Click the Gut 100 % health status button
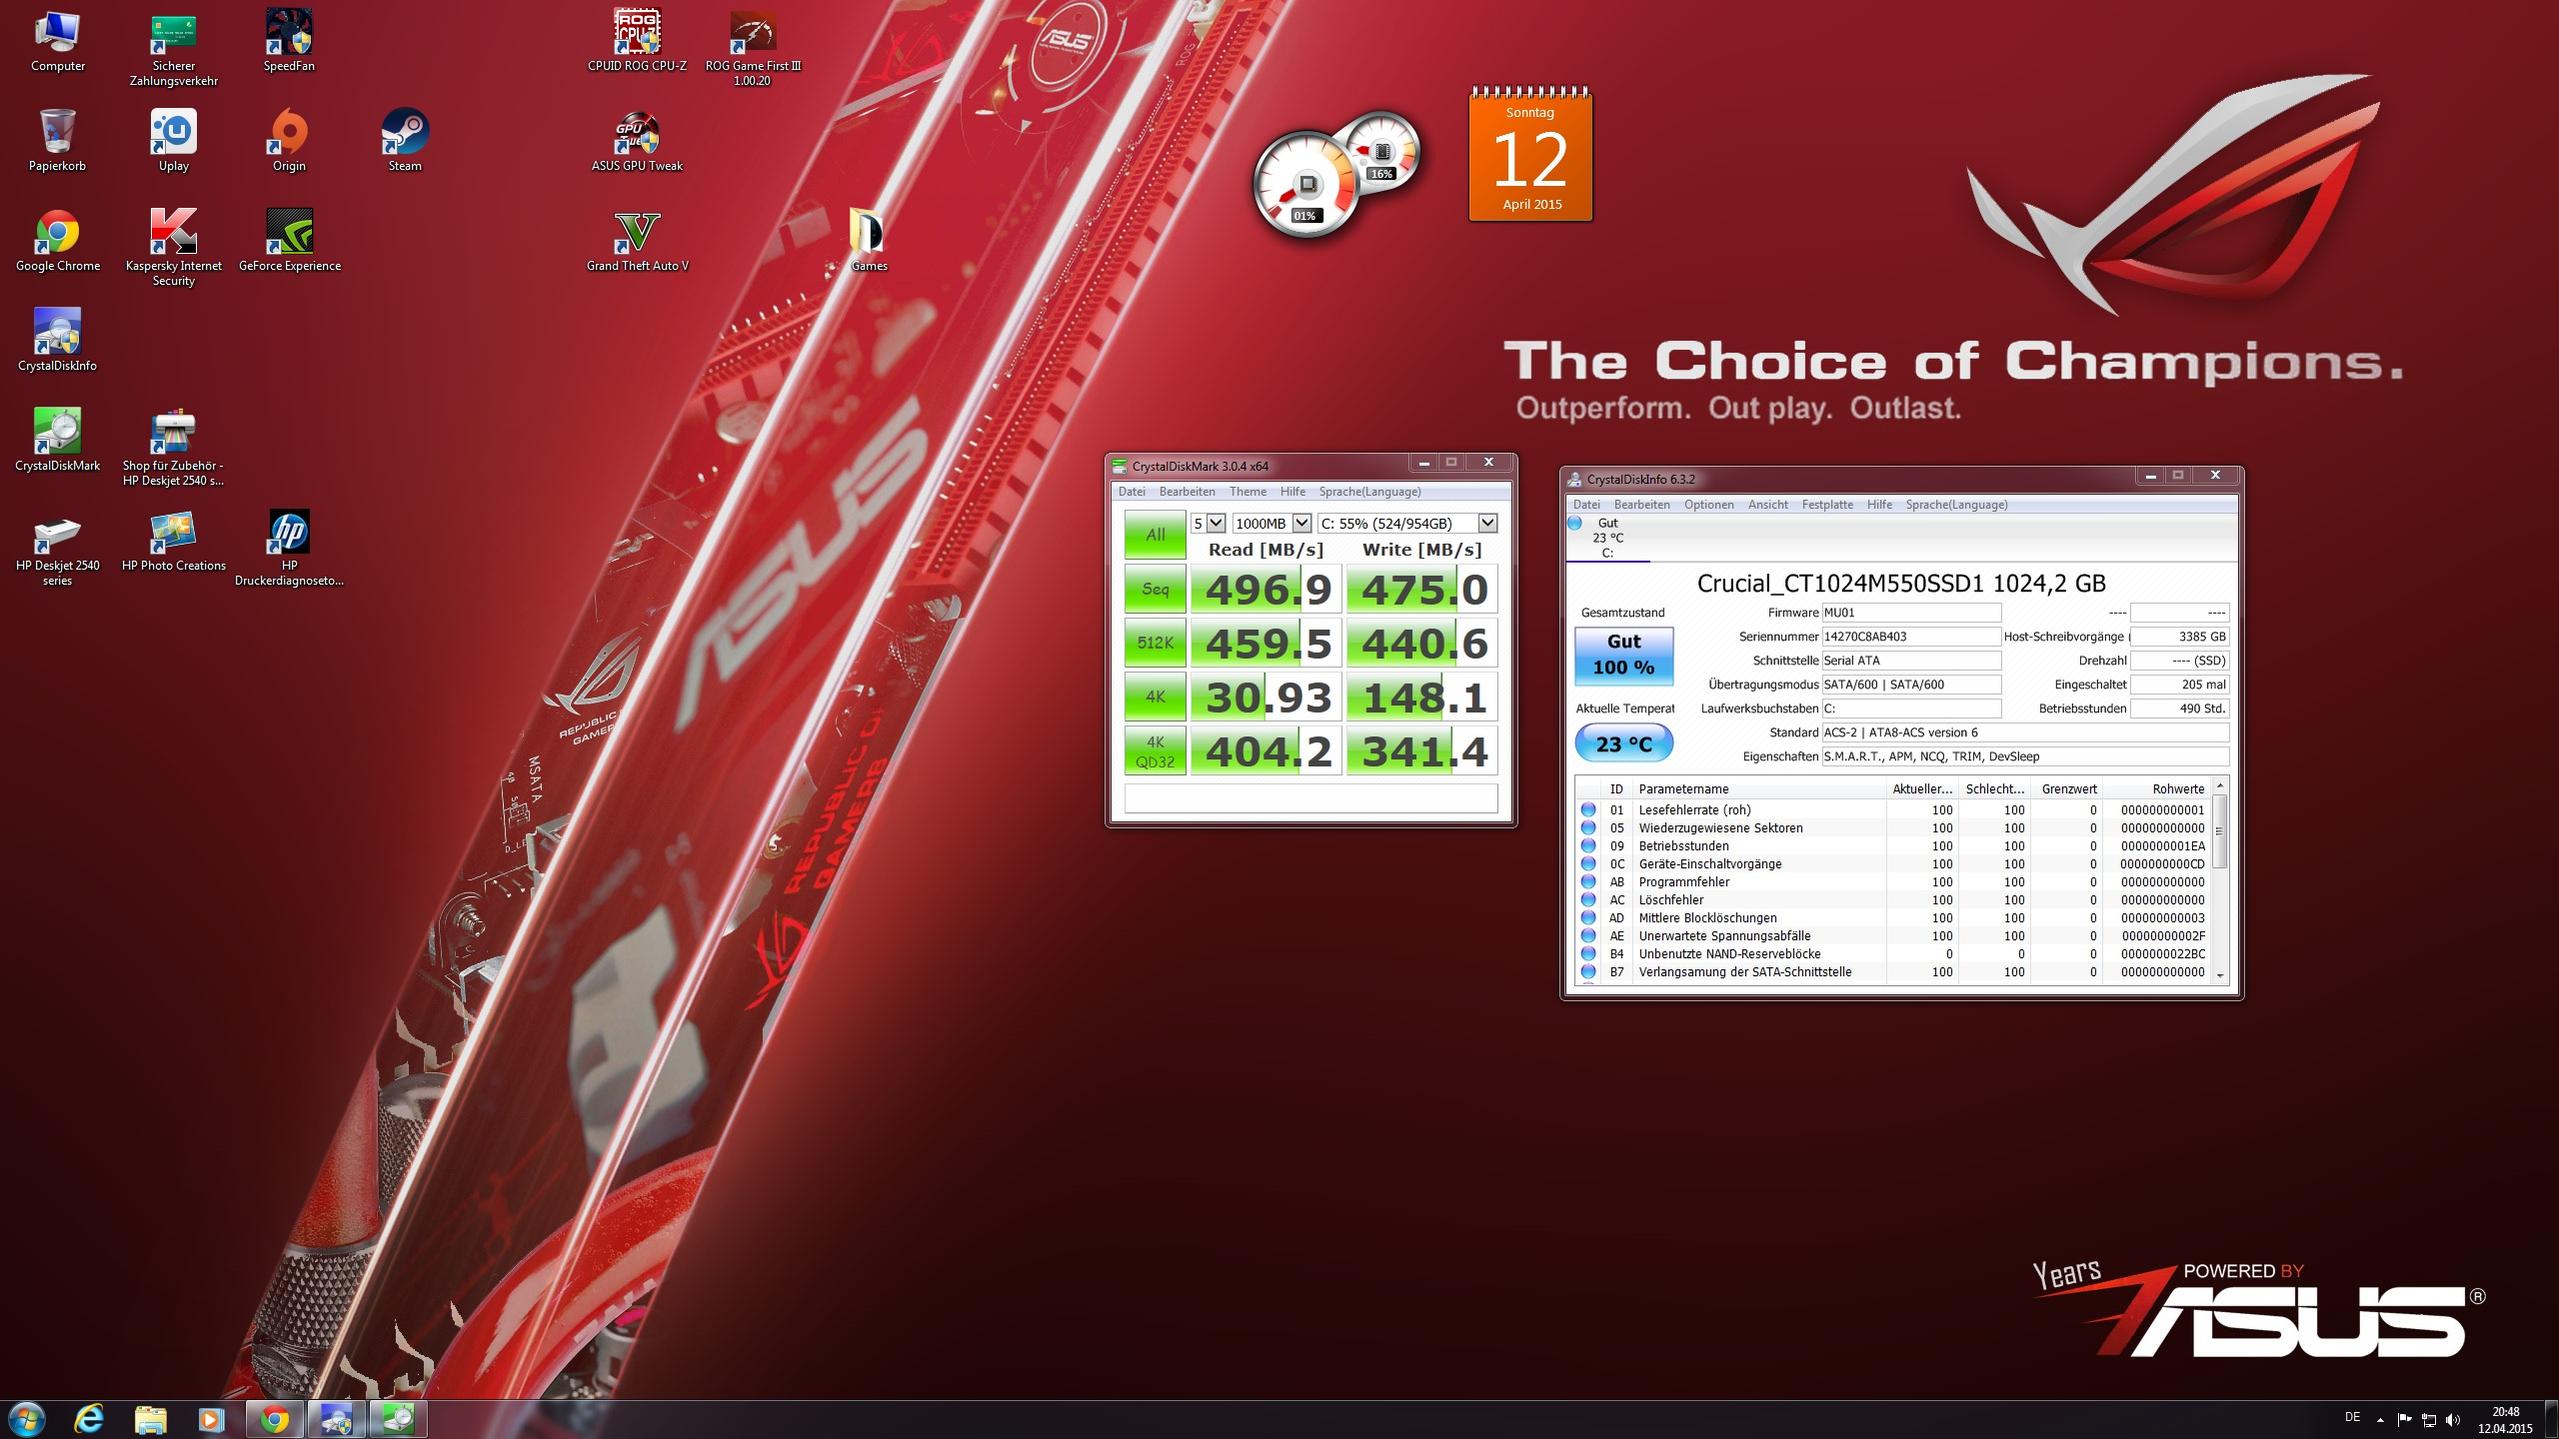Screen dimensions: 2559x1439 [x=1623, y=655]
